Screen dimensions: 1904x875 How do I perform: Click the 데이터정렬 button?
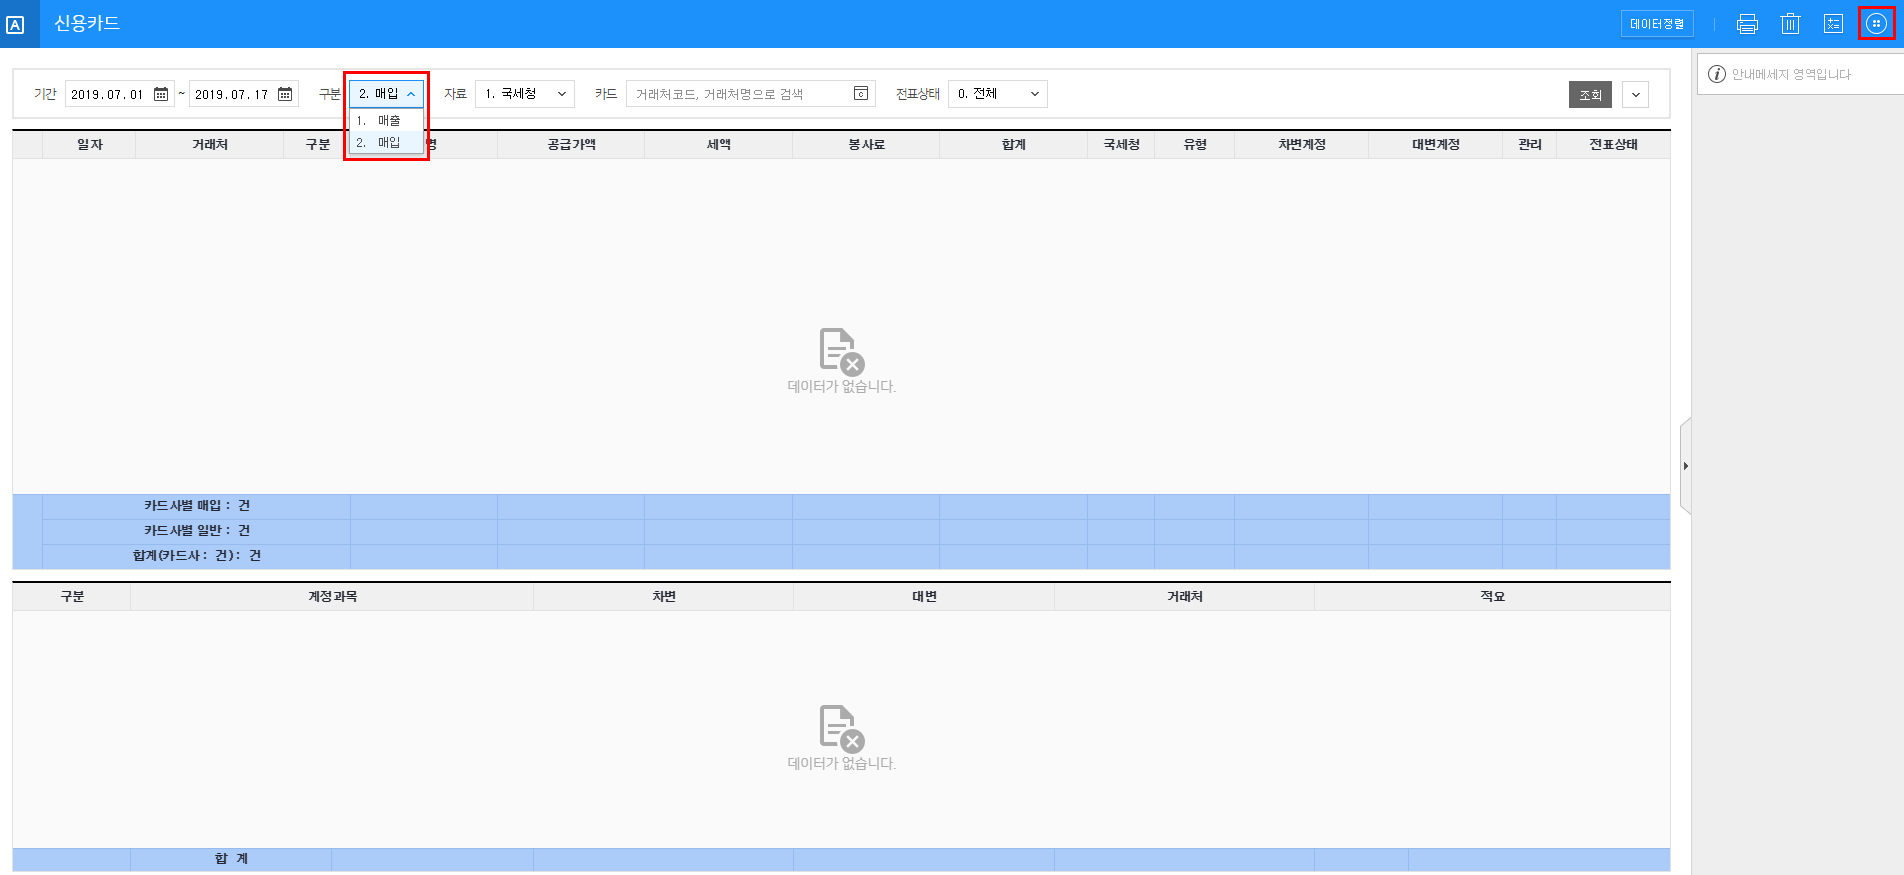point(1657,24)
